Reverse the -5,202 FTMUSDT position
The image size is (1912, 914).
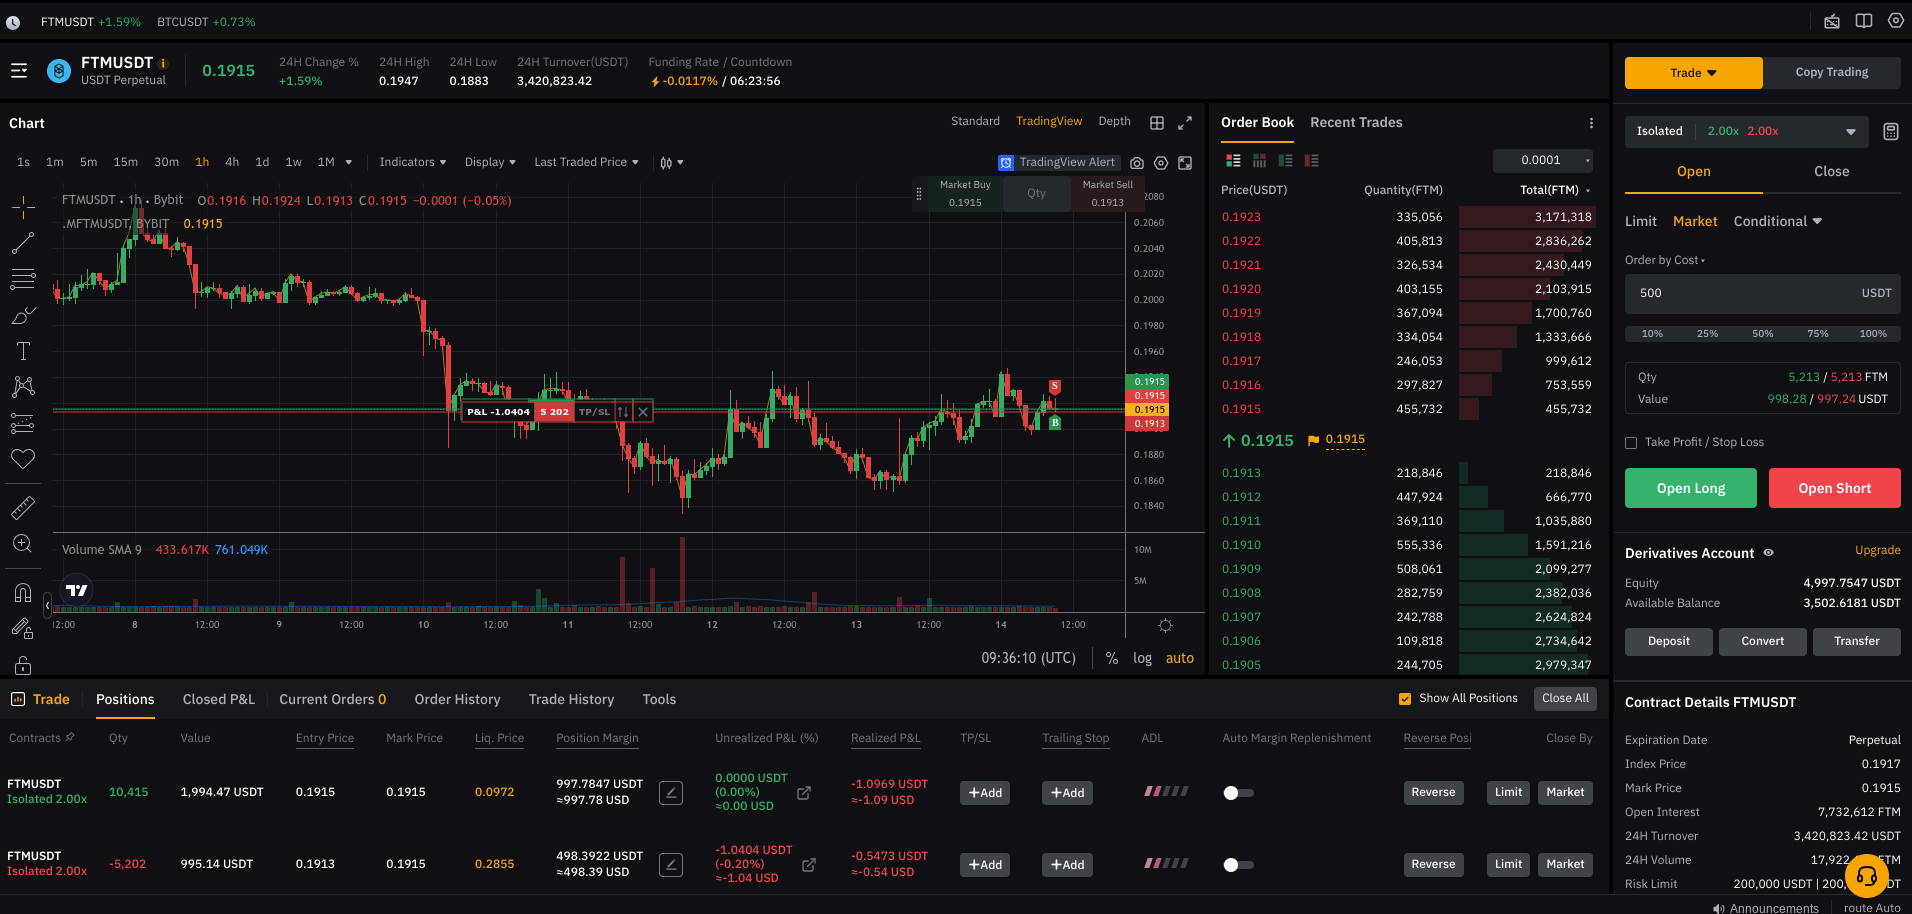click(x=1433, y=865)
